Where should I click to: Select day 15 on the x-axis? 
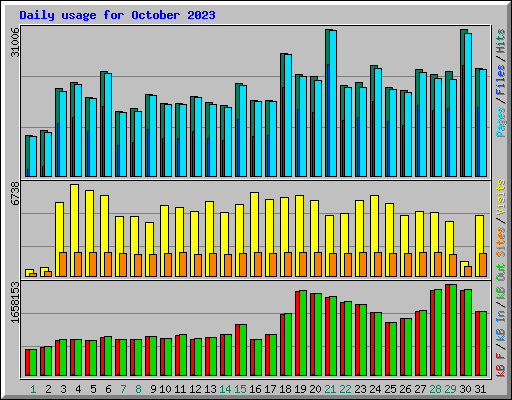(240, 389)
